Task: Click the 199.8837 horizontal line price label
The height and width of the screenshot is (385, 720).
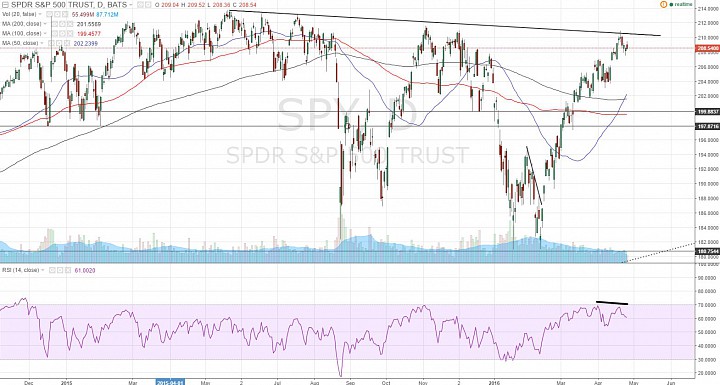Action: click(707, 112)
